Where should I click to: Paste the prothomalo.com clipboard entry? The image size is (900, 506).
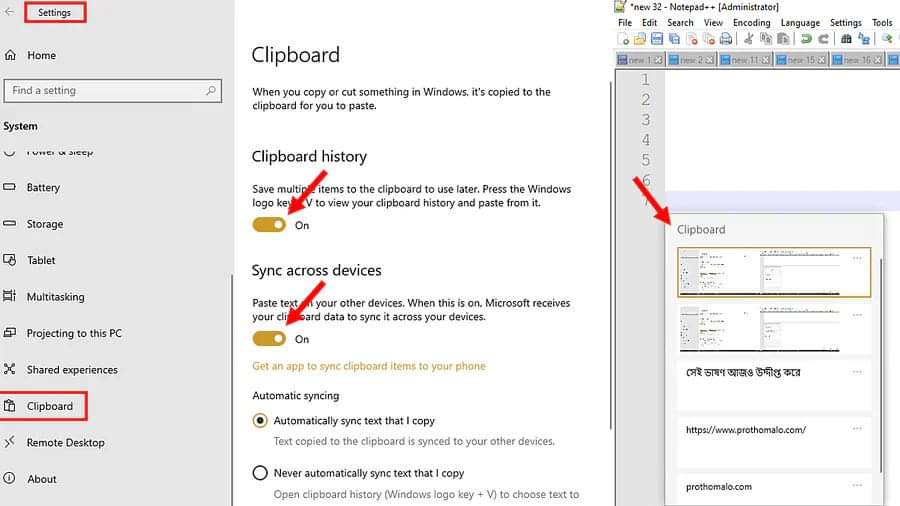coord(774,490)
